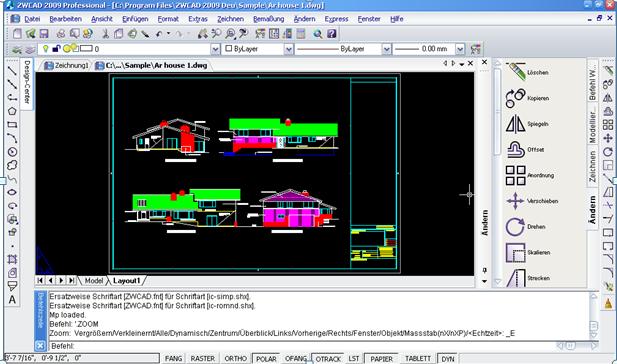The width and height of the screenshot is (617, 364).
Task: Open the Datei menu
Action: tap(32, 19)
